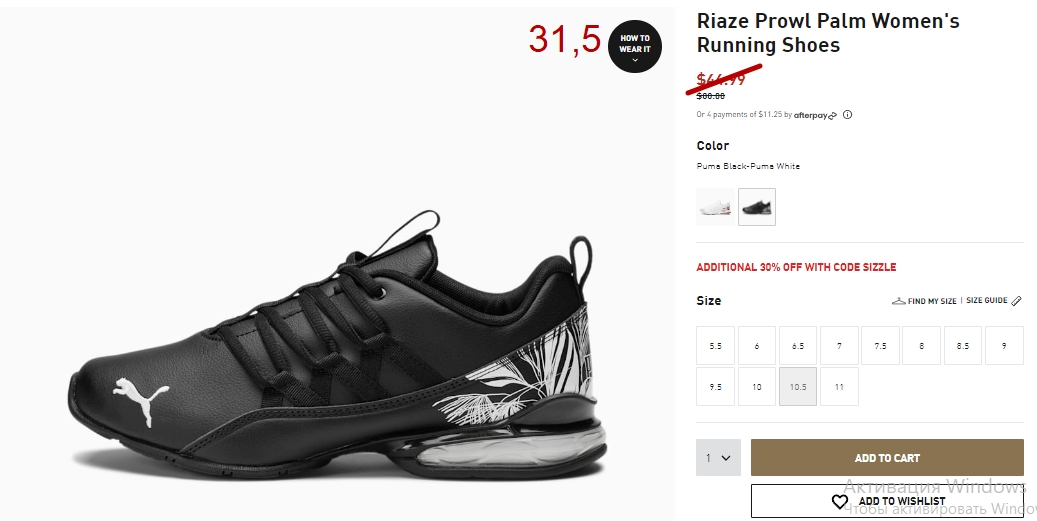This screenshot has width=1037, height=521.
Task: Click the heart icon on wishlist button
Action: [839, 502]
